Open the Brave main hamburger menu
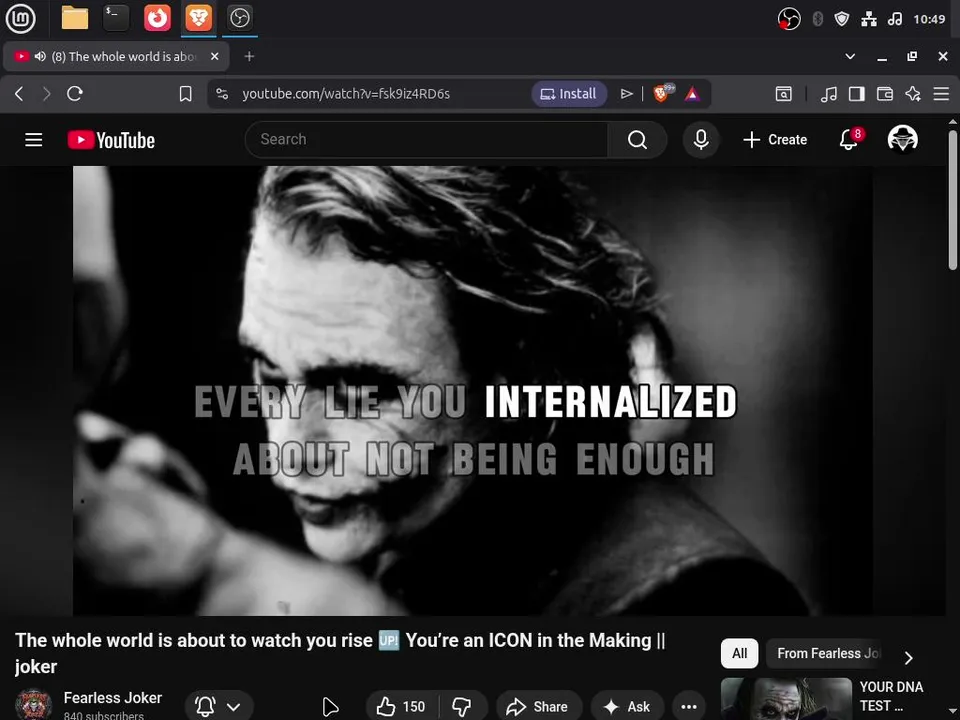Viewport: 960px width, 720px height. [941, 94]
